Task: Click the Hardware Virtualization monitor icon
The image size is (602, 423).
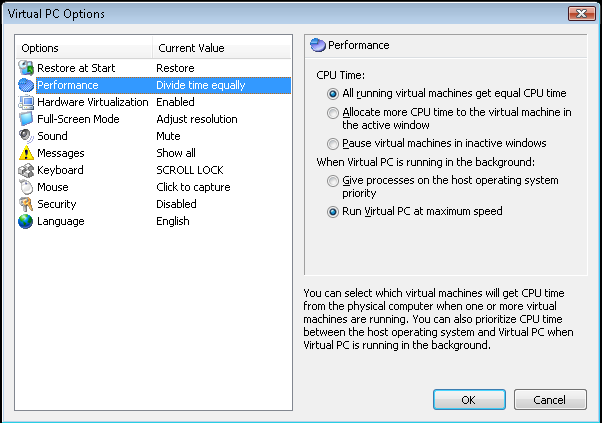Action: (26, 102)
